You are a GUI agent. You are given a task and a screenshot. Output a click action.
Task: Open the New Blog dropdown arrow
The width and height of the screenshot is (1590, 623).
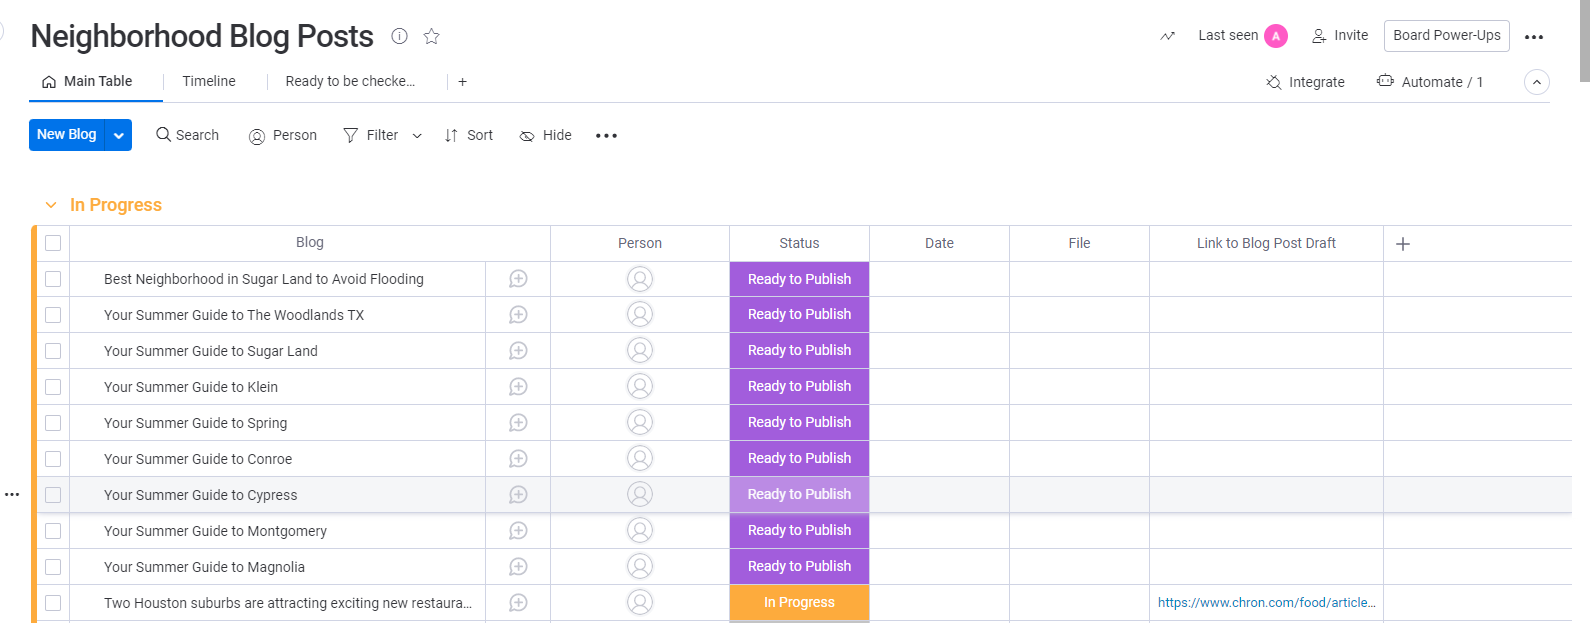[119, 135]
